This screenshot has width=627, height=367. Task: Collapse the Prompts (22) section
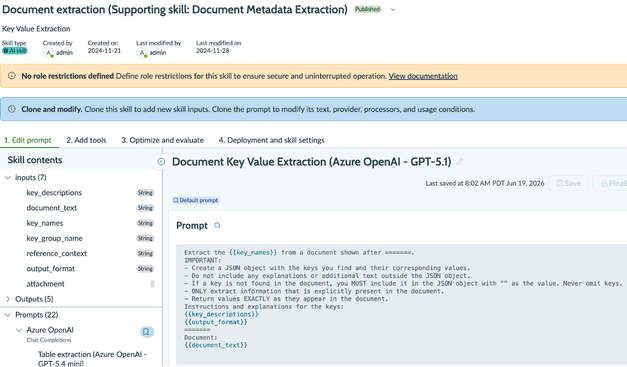pyautogui.click(x=8, y=315)
